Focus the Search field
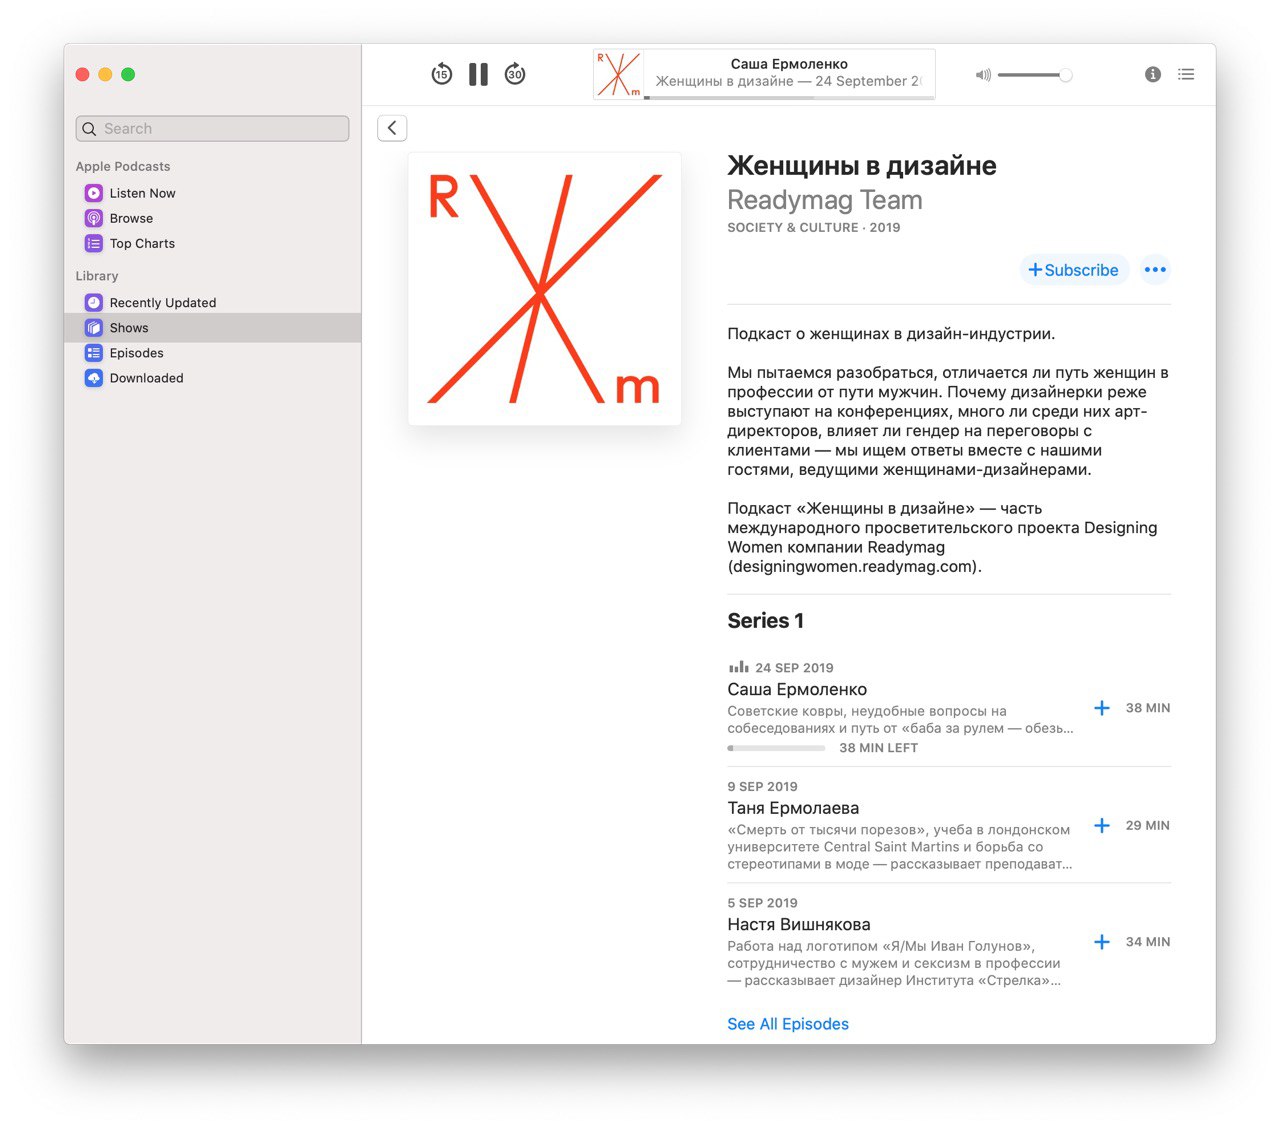 click(x=212, y=128)
